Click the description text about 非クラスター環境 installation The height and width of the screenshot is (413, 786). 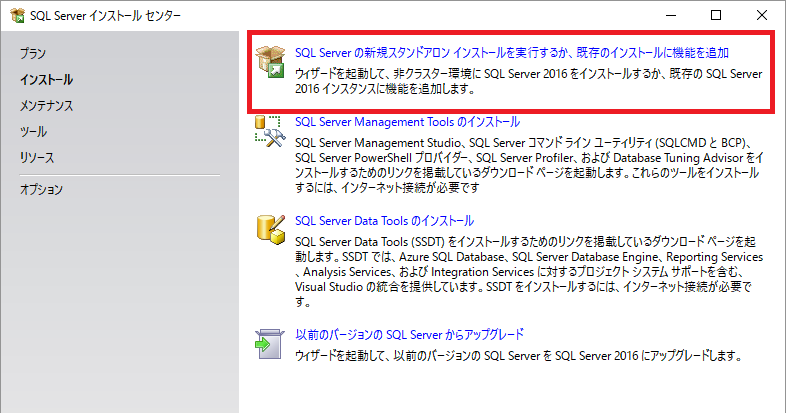click(x=529, y=81)
